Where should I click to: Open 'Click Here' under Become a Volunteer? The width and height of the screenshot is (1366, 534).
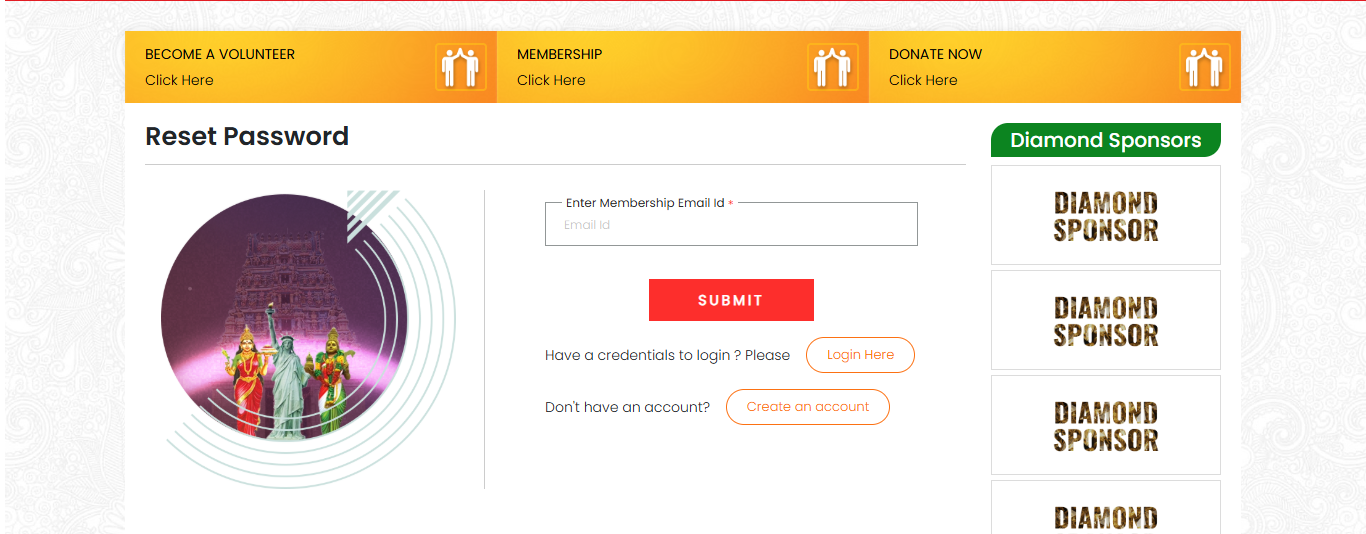coord(179,80)
